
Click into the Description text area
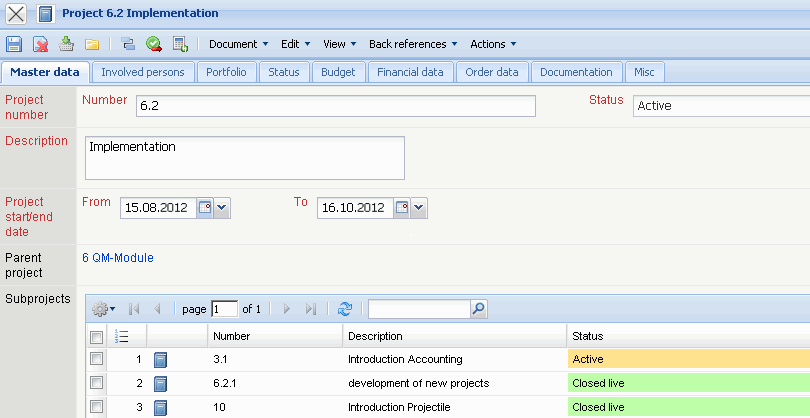[x=244, y=158]
